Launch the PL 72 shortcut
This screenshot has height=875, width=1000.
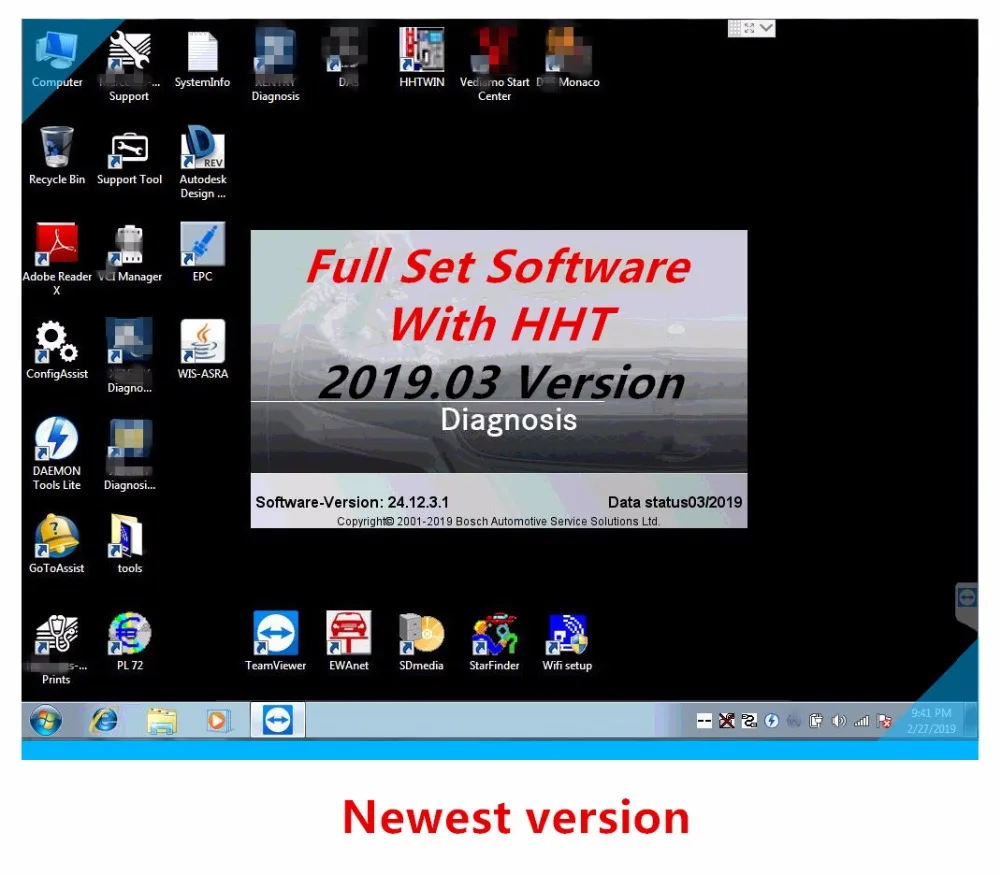pos(129,642)
